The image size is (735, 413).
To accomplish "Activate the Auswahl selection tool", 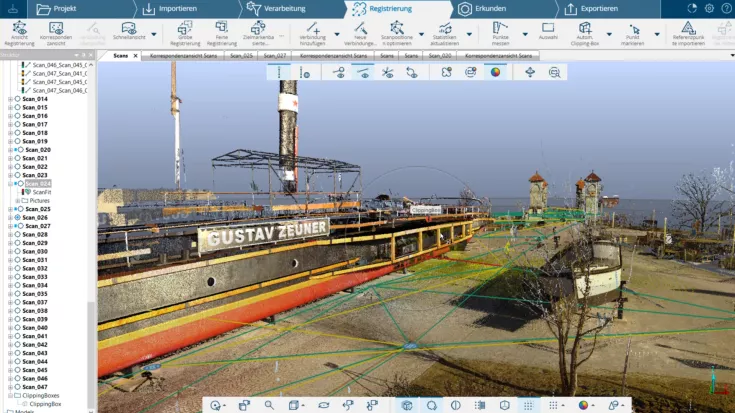I will (x=548, y=31).
